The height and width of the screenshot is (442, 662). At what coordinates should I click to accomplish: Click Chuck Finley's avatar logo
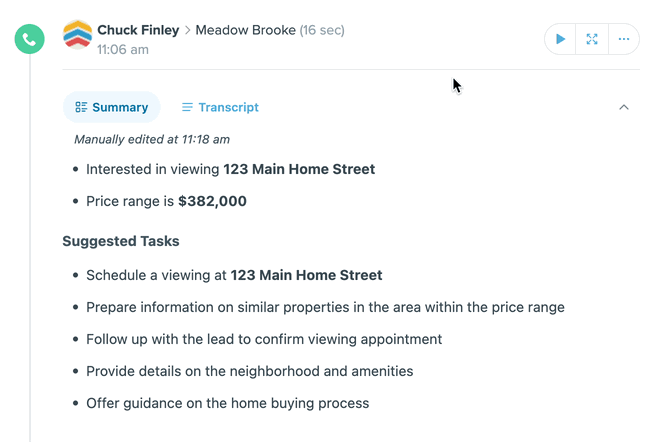pyautogui.click(x=77, y=35)
